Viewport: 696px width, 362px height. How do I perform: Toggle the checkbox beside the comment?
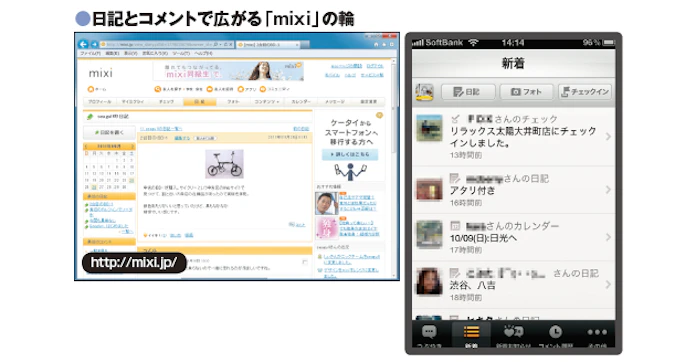(305, 262)
